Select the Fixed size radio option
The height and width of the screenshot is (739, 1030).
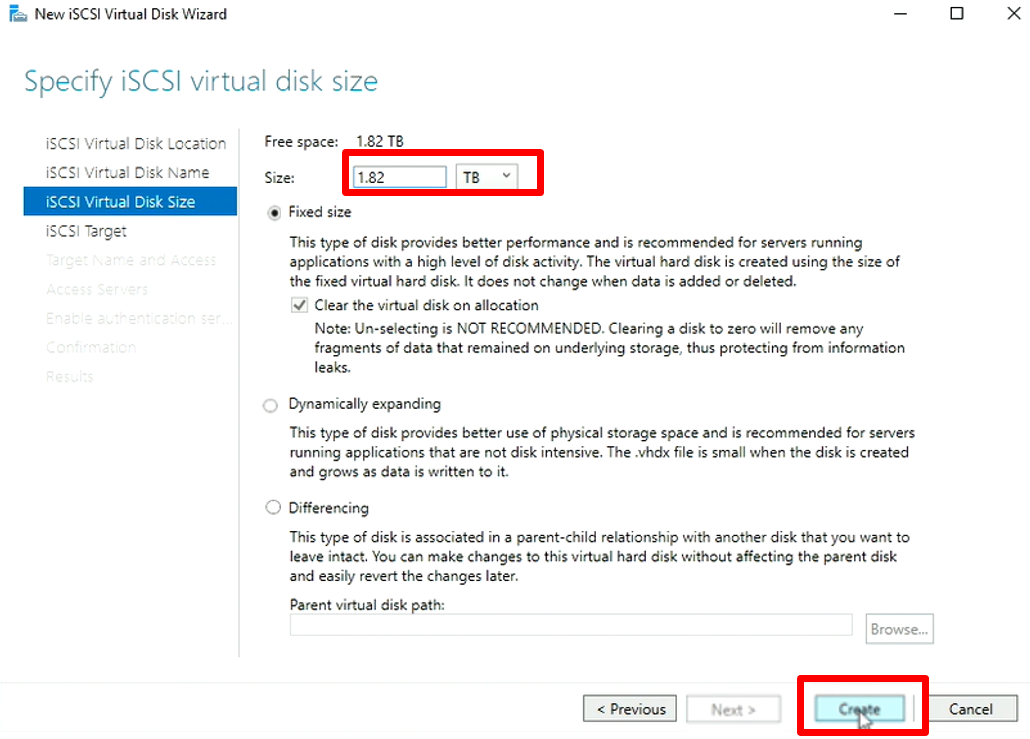click(274, 213)
